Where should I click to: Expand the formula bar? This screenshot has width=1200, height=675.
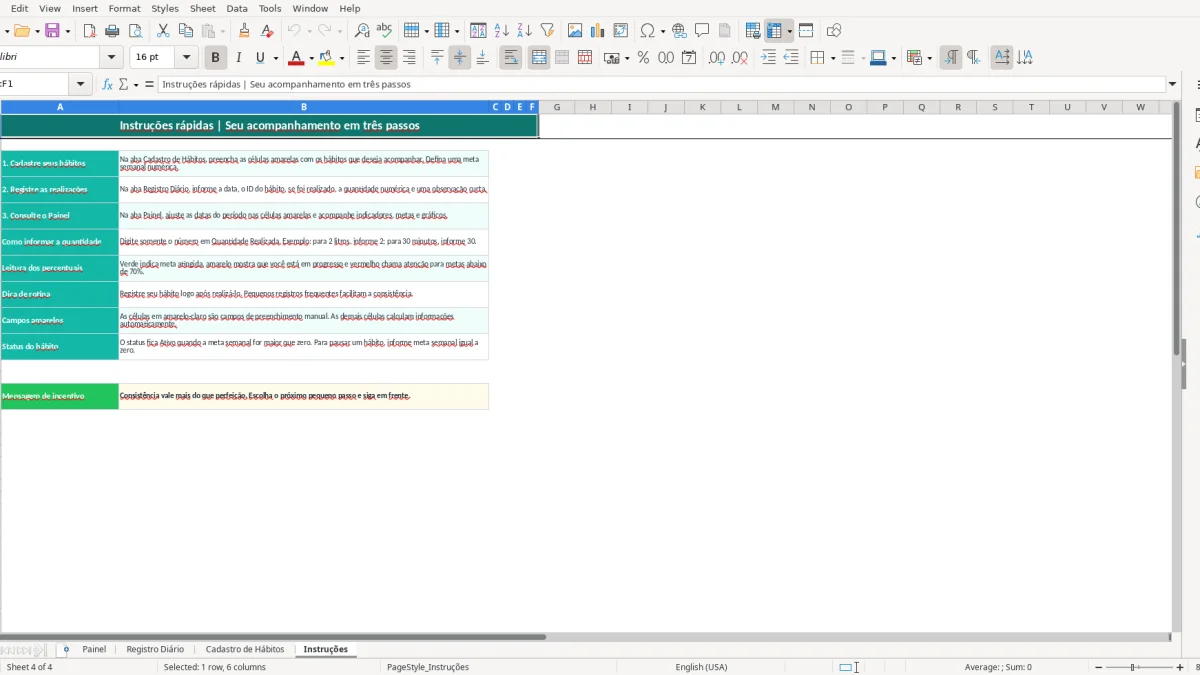click(1173, 85)
